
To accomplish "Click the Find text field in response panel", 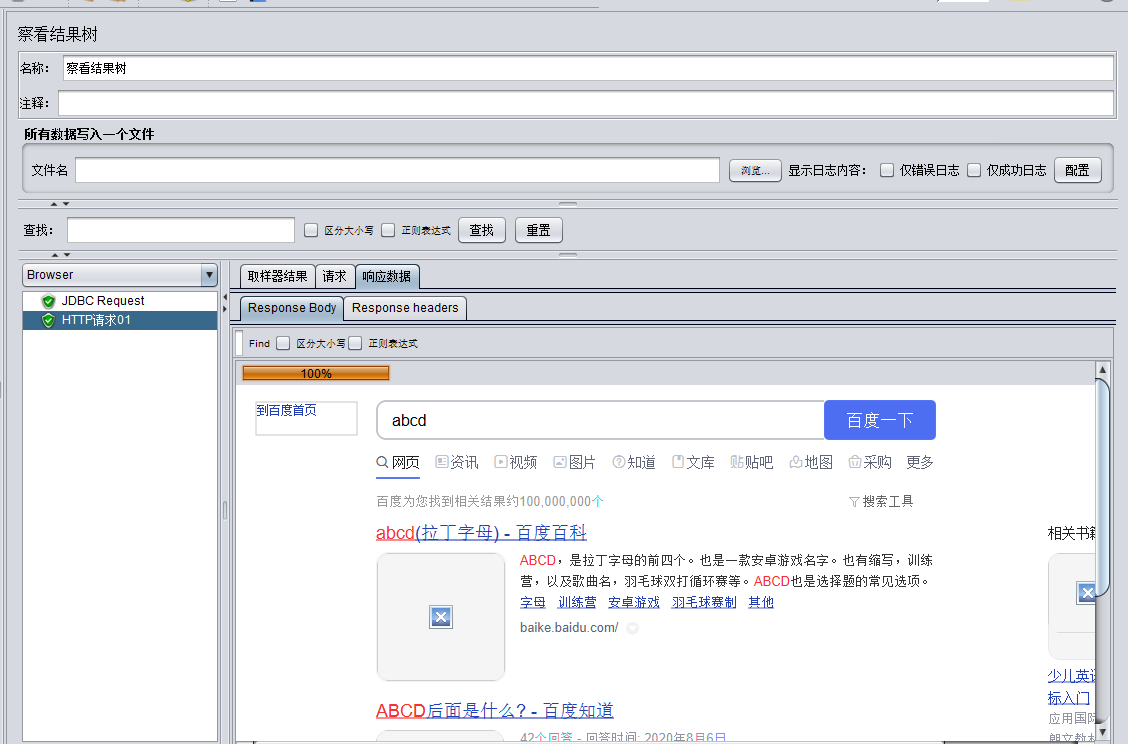I will point(239,343).
